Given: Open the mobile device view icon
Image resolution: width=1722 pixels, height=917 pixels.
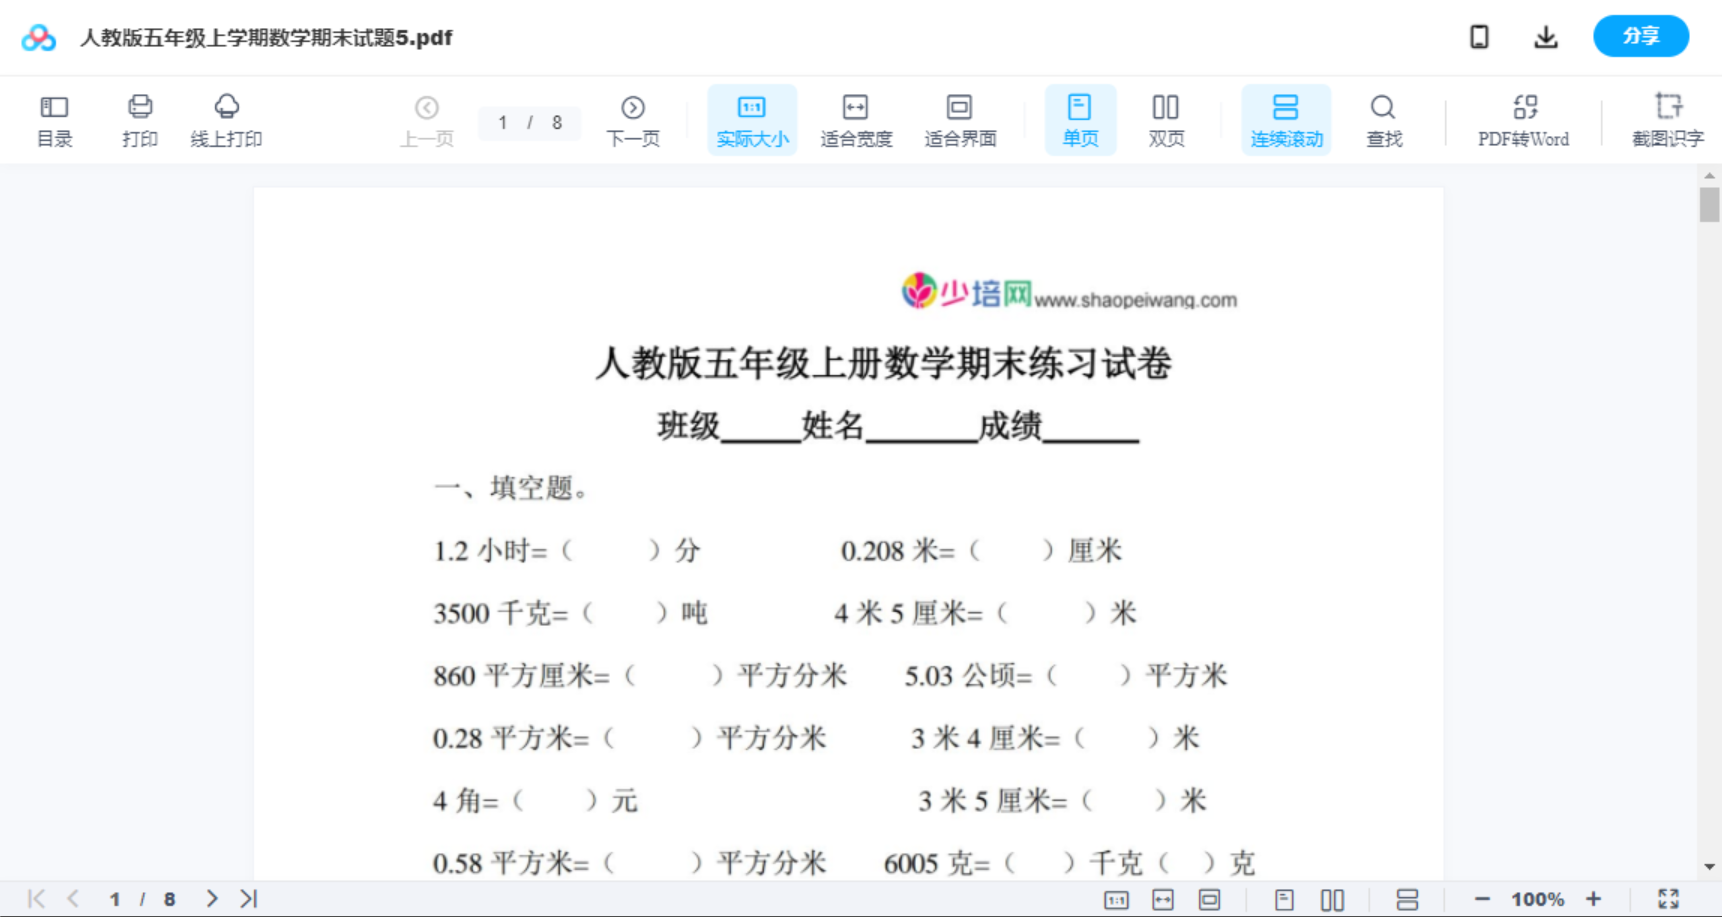Looking at the screenshot, I should pyautogui.click(x=1479, y=36).
